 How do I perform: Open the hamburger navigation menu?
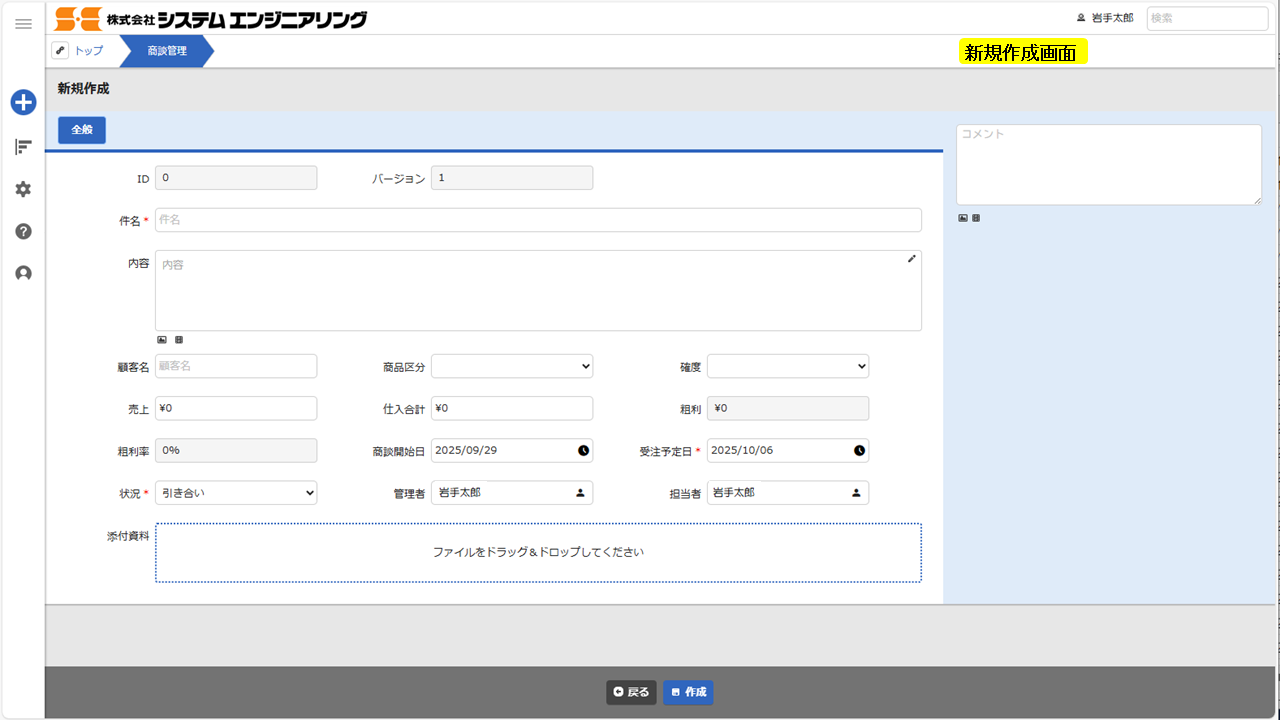[23, 24]
